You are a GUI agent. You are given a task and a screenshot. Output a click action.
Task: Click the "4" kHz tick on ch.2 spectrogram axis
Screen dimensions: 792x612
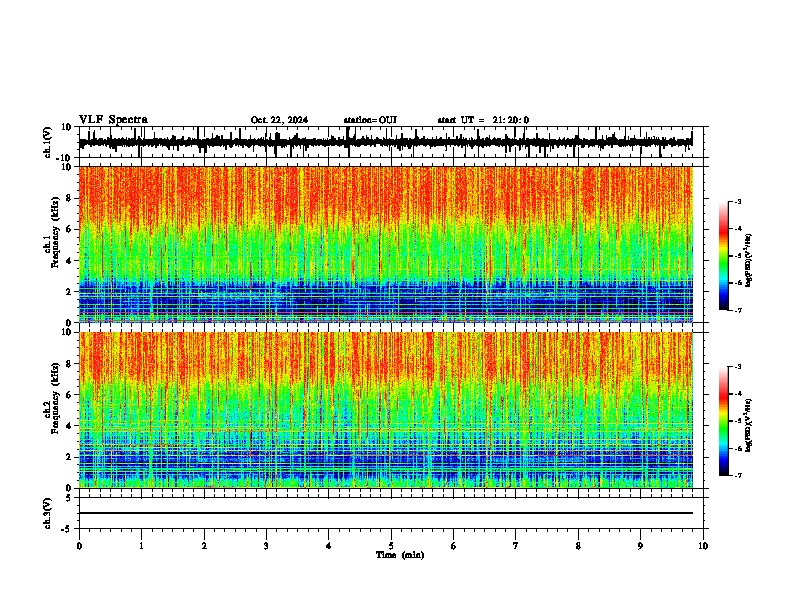pos(69,426)
